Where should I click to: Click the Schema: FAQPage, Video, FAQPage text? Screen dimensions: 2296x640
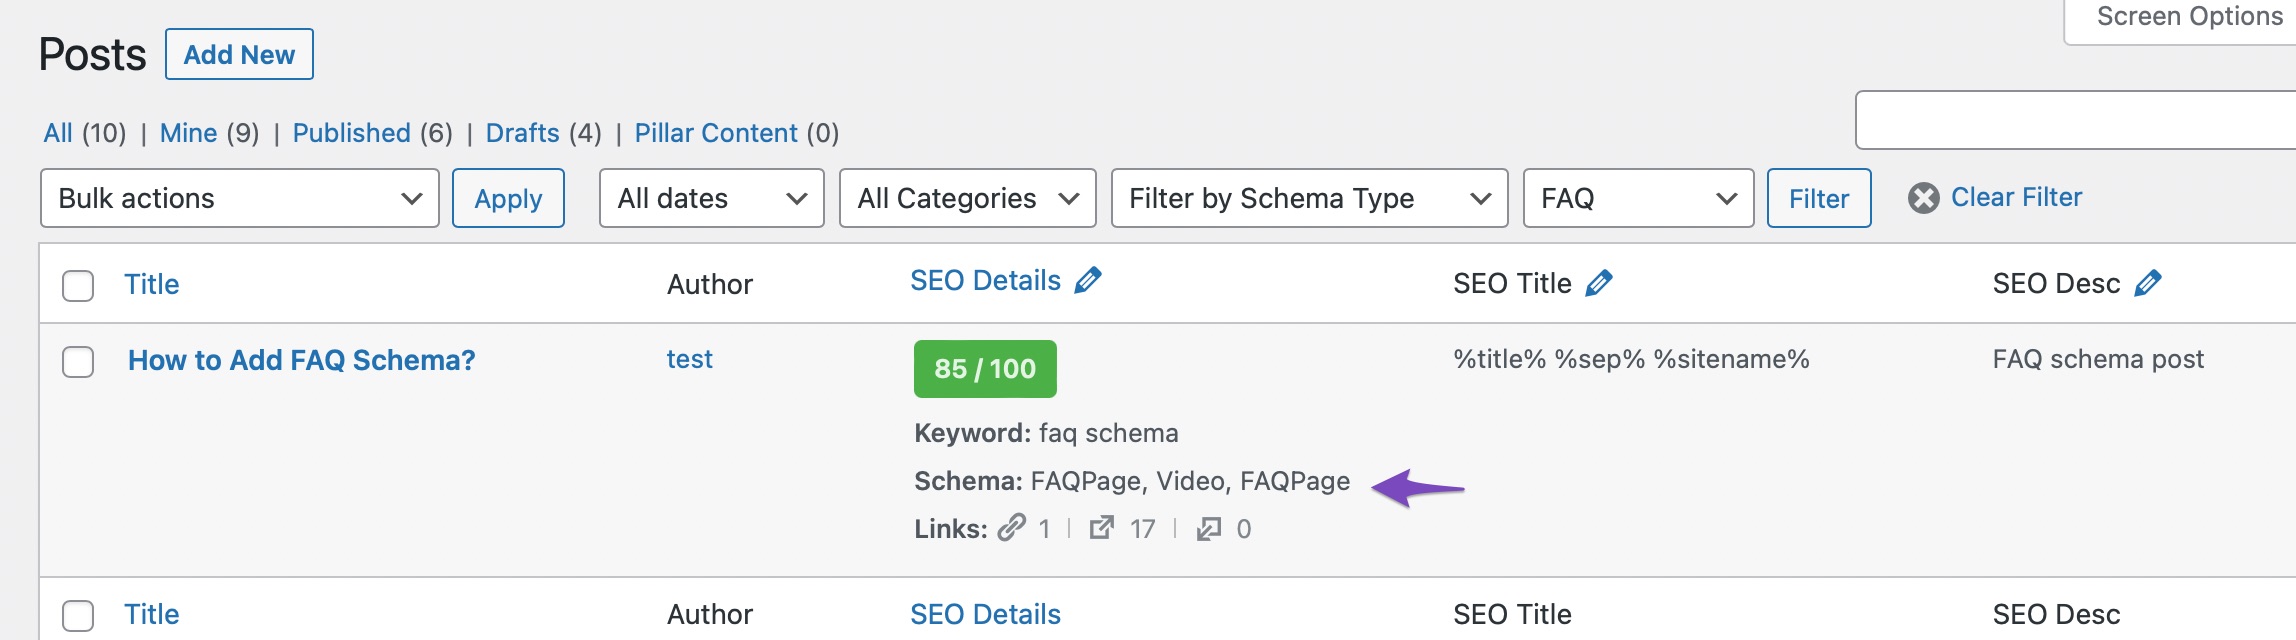coord(1132,481)
